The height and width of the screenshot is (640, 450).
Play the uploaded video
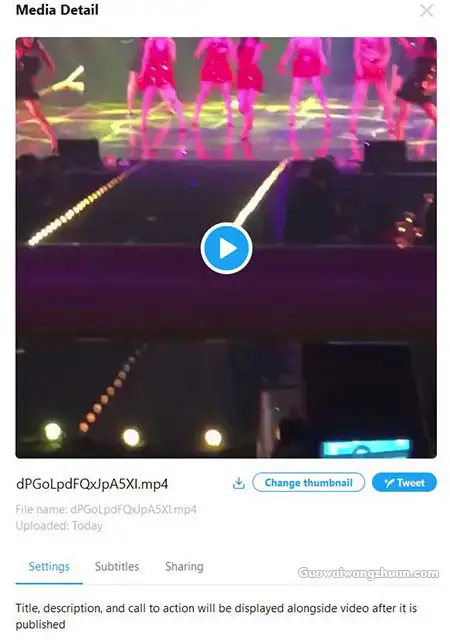point(226,248)
